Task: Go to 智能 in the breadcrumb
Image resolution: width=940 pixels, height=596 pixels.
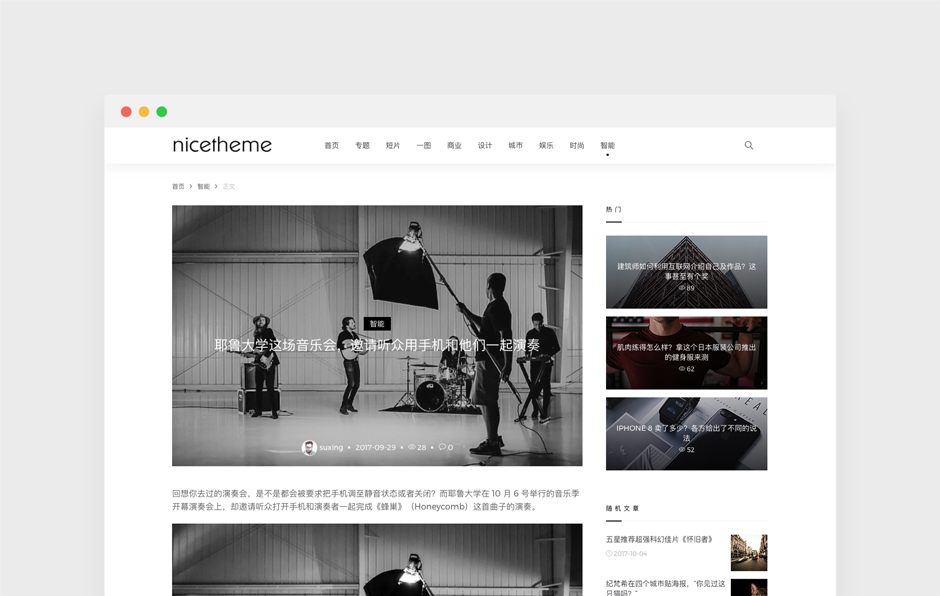Action: coord(203,186)
